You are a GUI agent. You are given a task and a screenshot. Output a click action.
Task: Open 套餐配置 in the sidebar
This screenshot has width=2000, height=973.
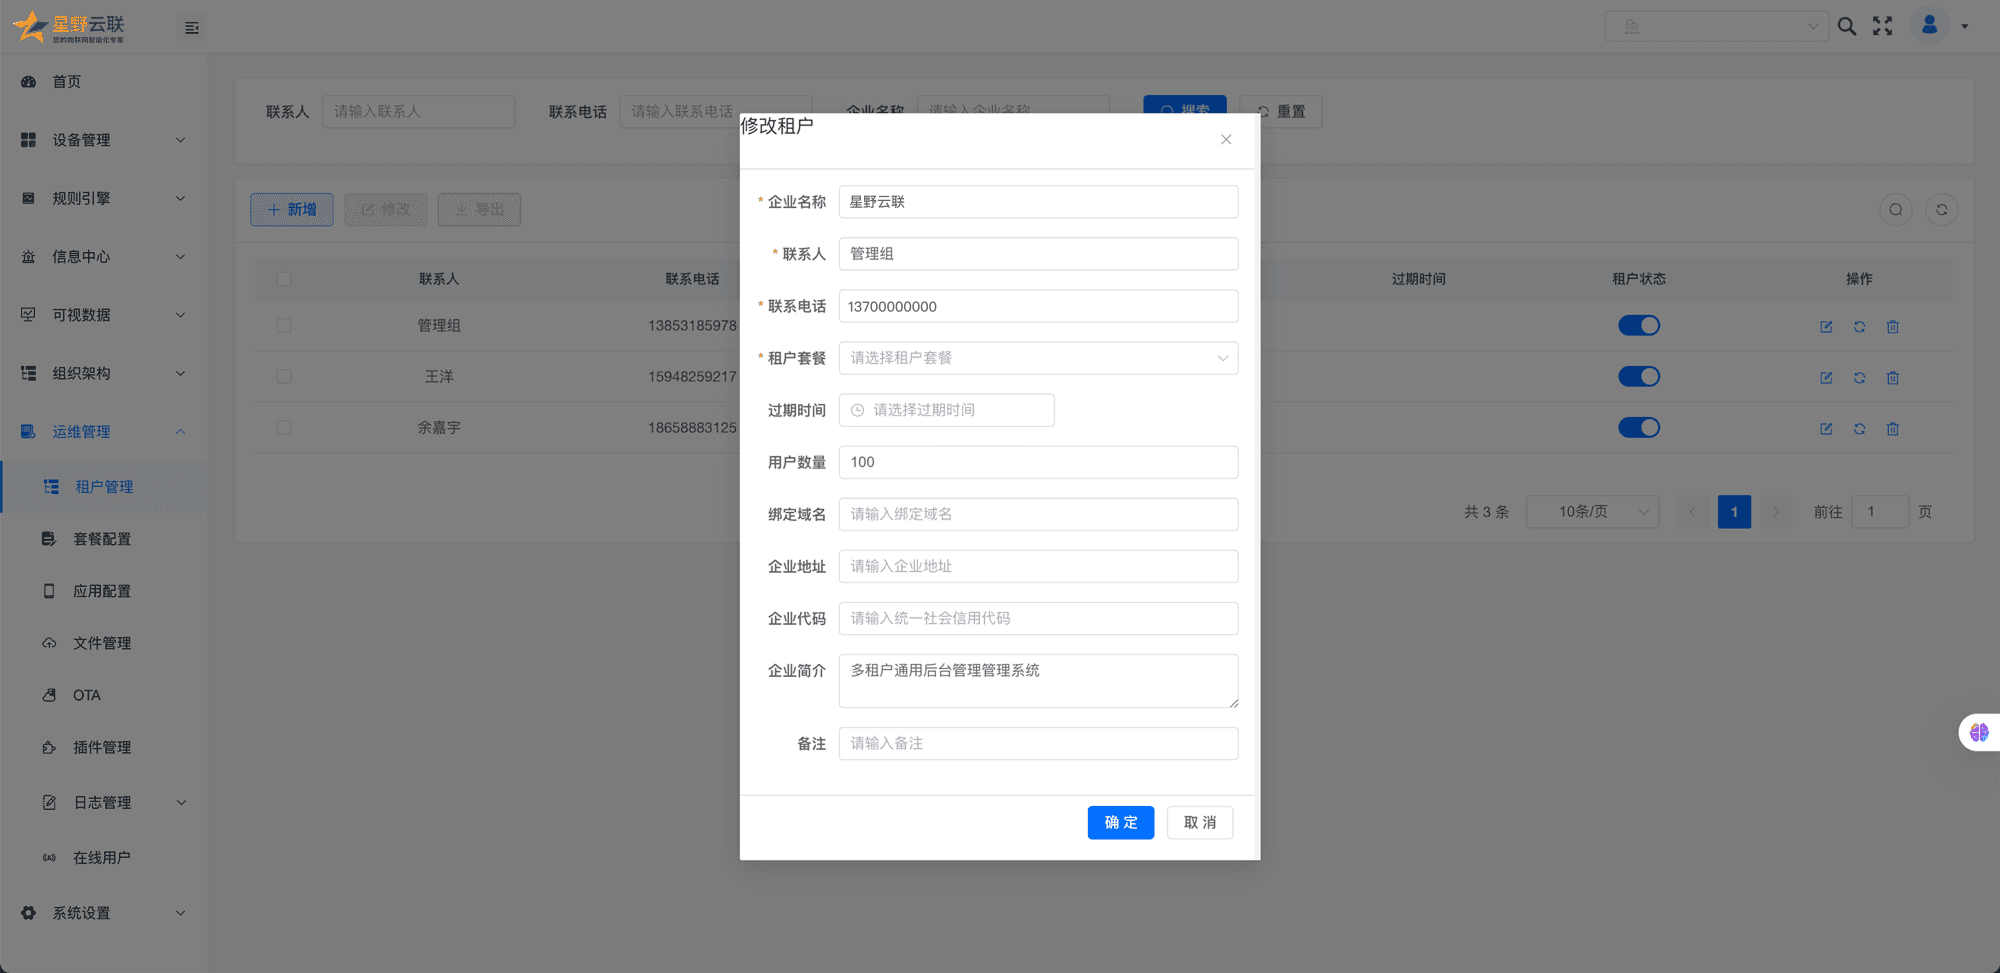[102, 539]
